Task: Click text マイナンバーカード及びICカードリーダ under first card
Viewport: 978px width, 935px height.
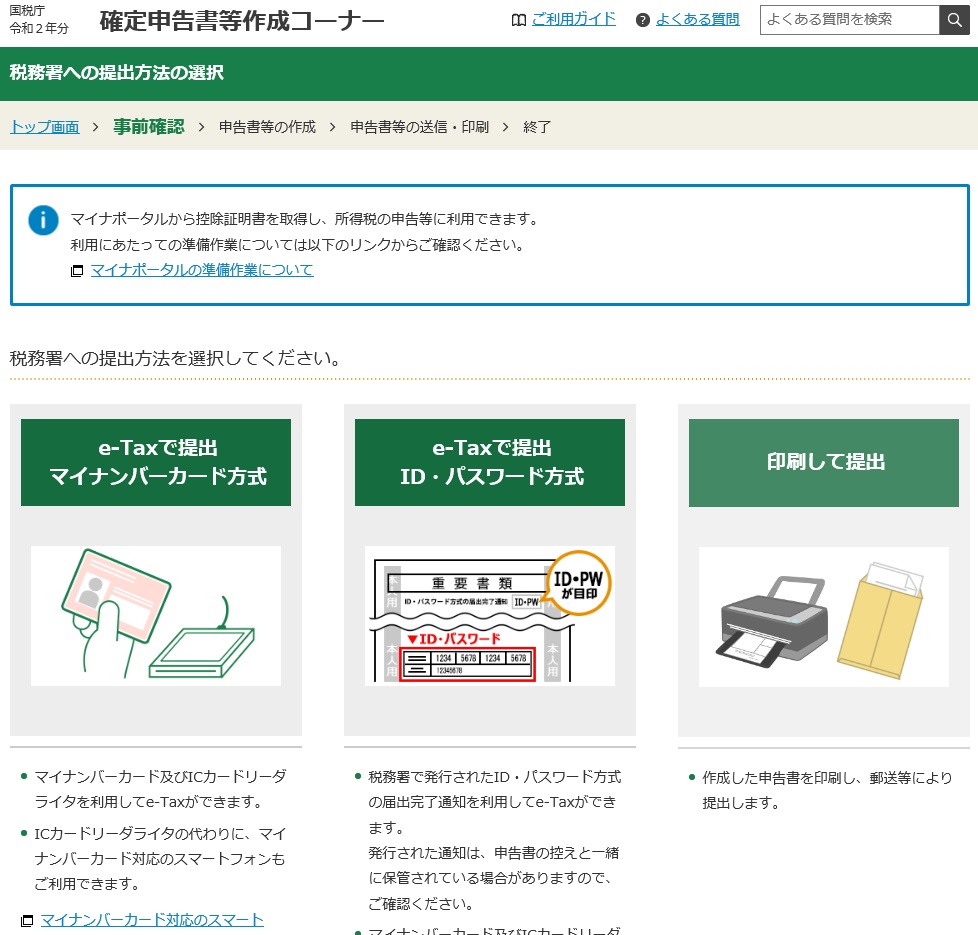Action: 160,777
